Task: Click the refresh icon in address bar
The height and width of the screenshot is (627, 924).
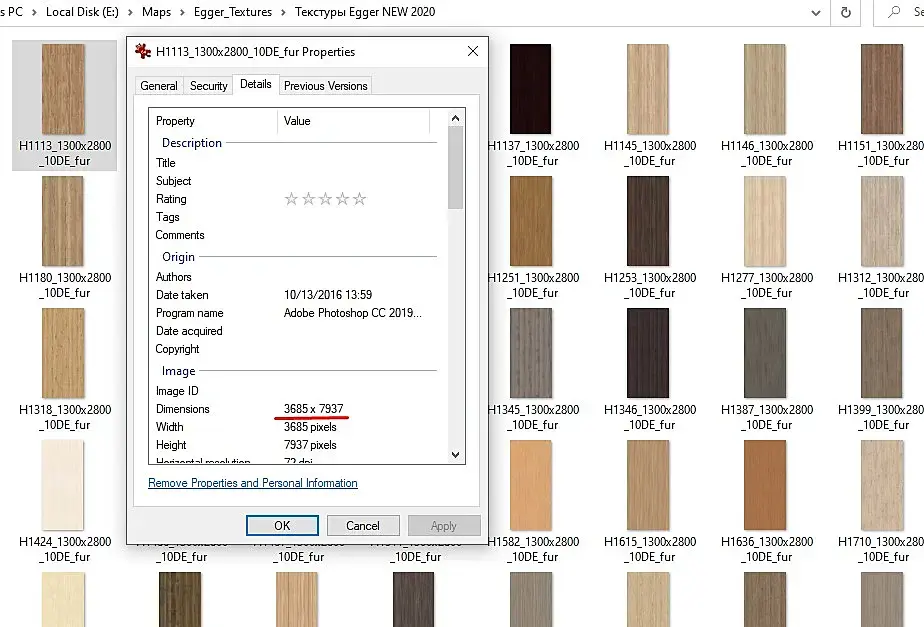Action: 846,12
